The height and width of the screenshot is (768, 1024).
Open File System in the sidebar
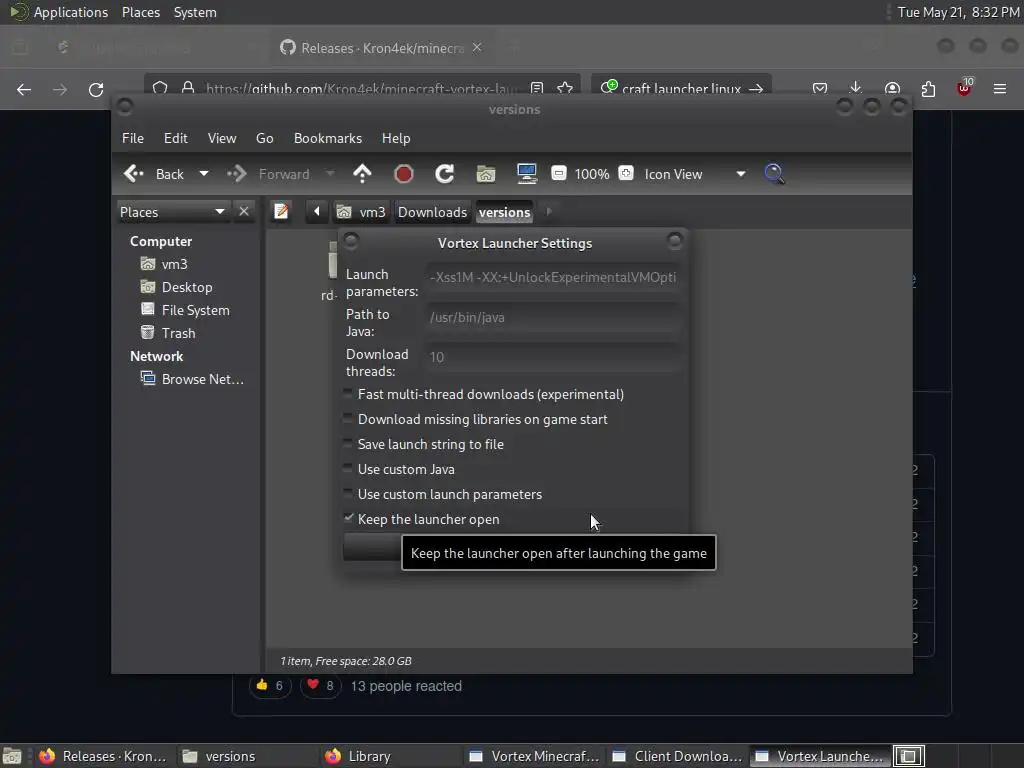[185, 310]
